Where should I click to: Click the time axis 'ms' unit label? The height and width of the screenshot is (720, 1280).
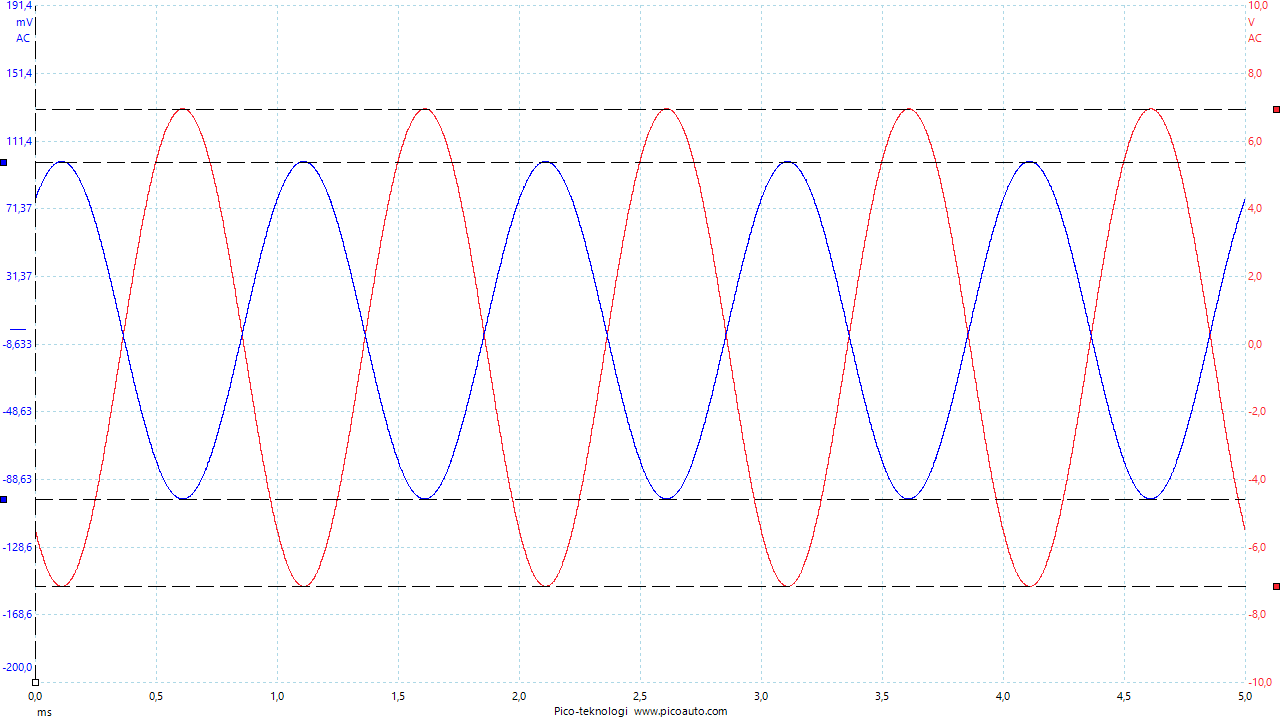[44, 712]
